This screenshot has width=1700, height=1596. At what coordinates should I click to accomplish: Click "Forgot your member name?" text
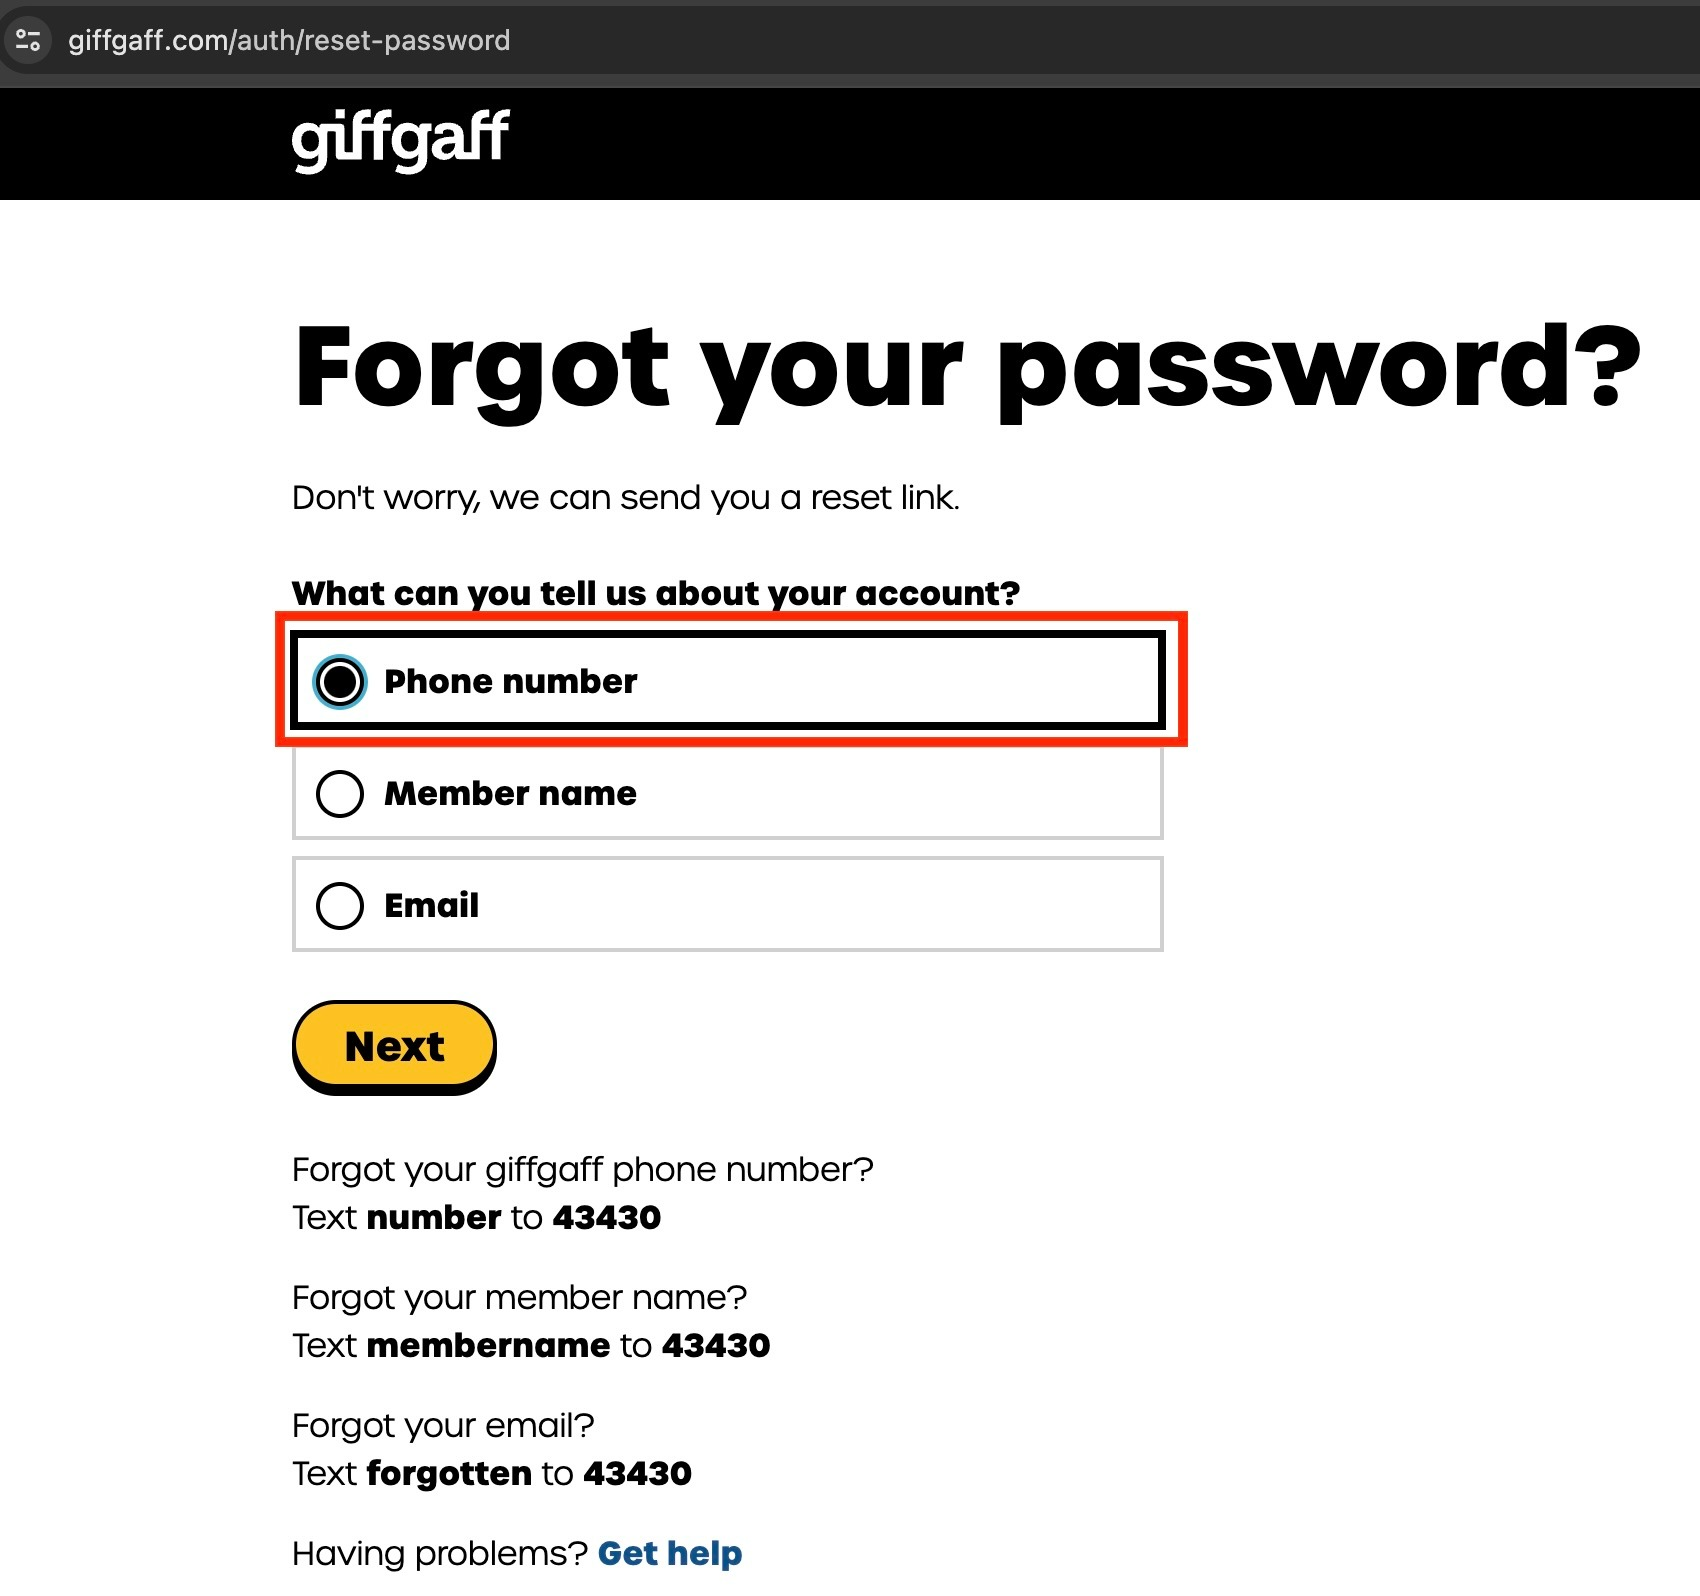pyautogui.click(x=519, y=1297)
